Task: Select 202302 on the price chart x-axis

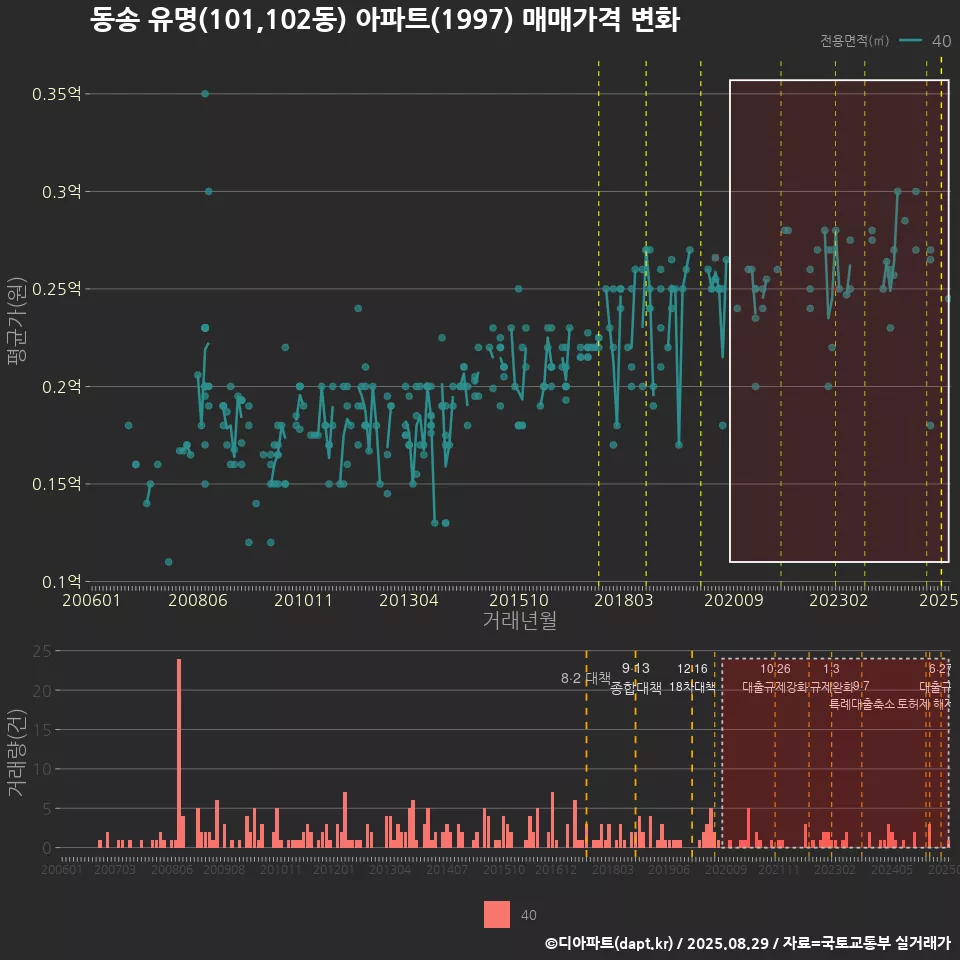Action: tap(839, 600)
